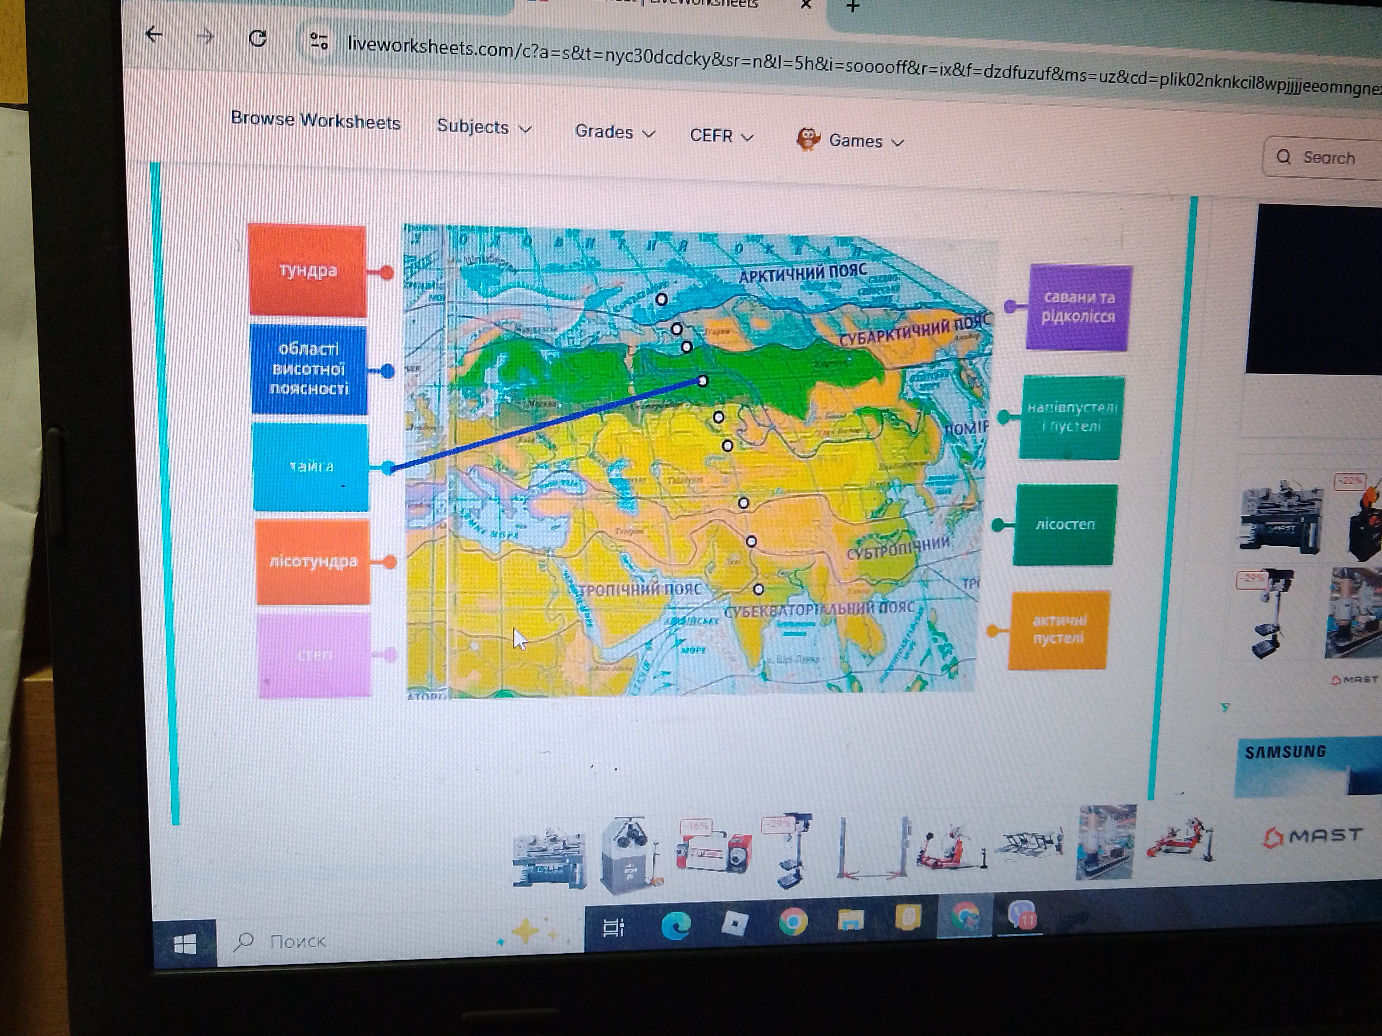Select the тундра connector dot
1382x1036 pixels.
point(386,273)
